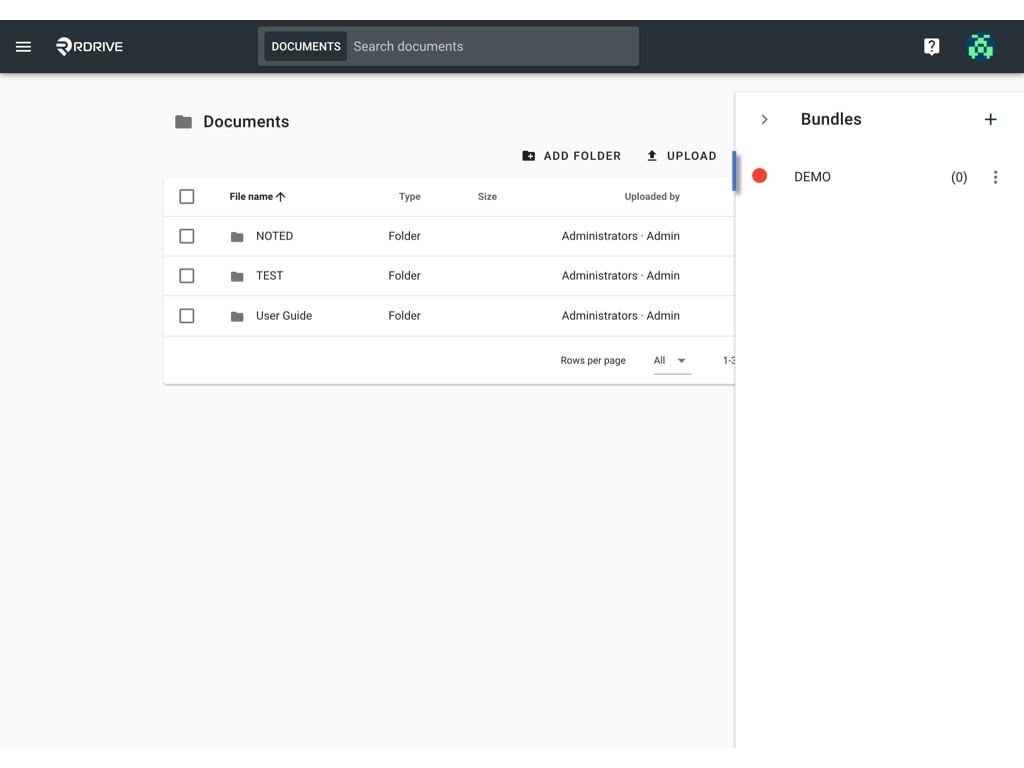Click the DOCUMENTS search scope button
1024x768 pixels.
(306, 46)
